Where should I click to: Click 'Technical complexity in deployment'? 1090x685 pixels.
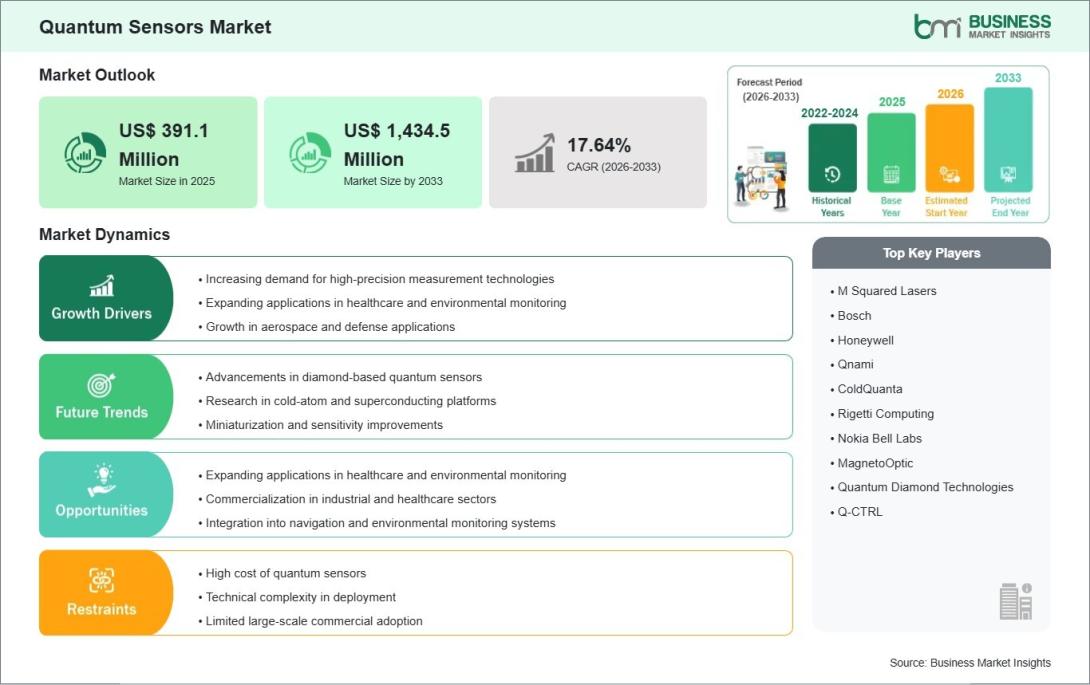[x=300, y=597]
